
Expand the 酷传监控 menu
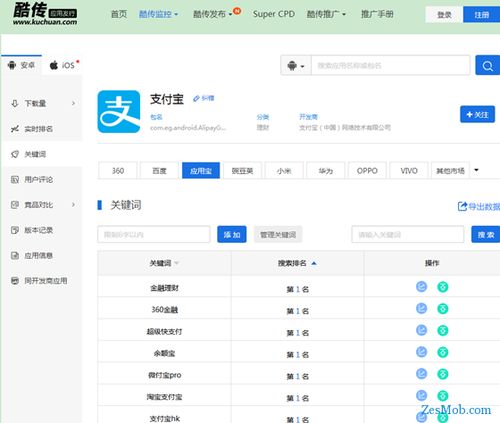tap(158, 14)
